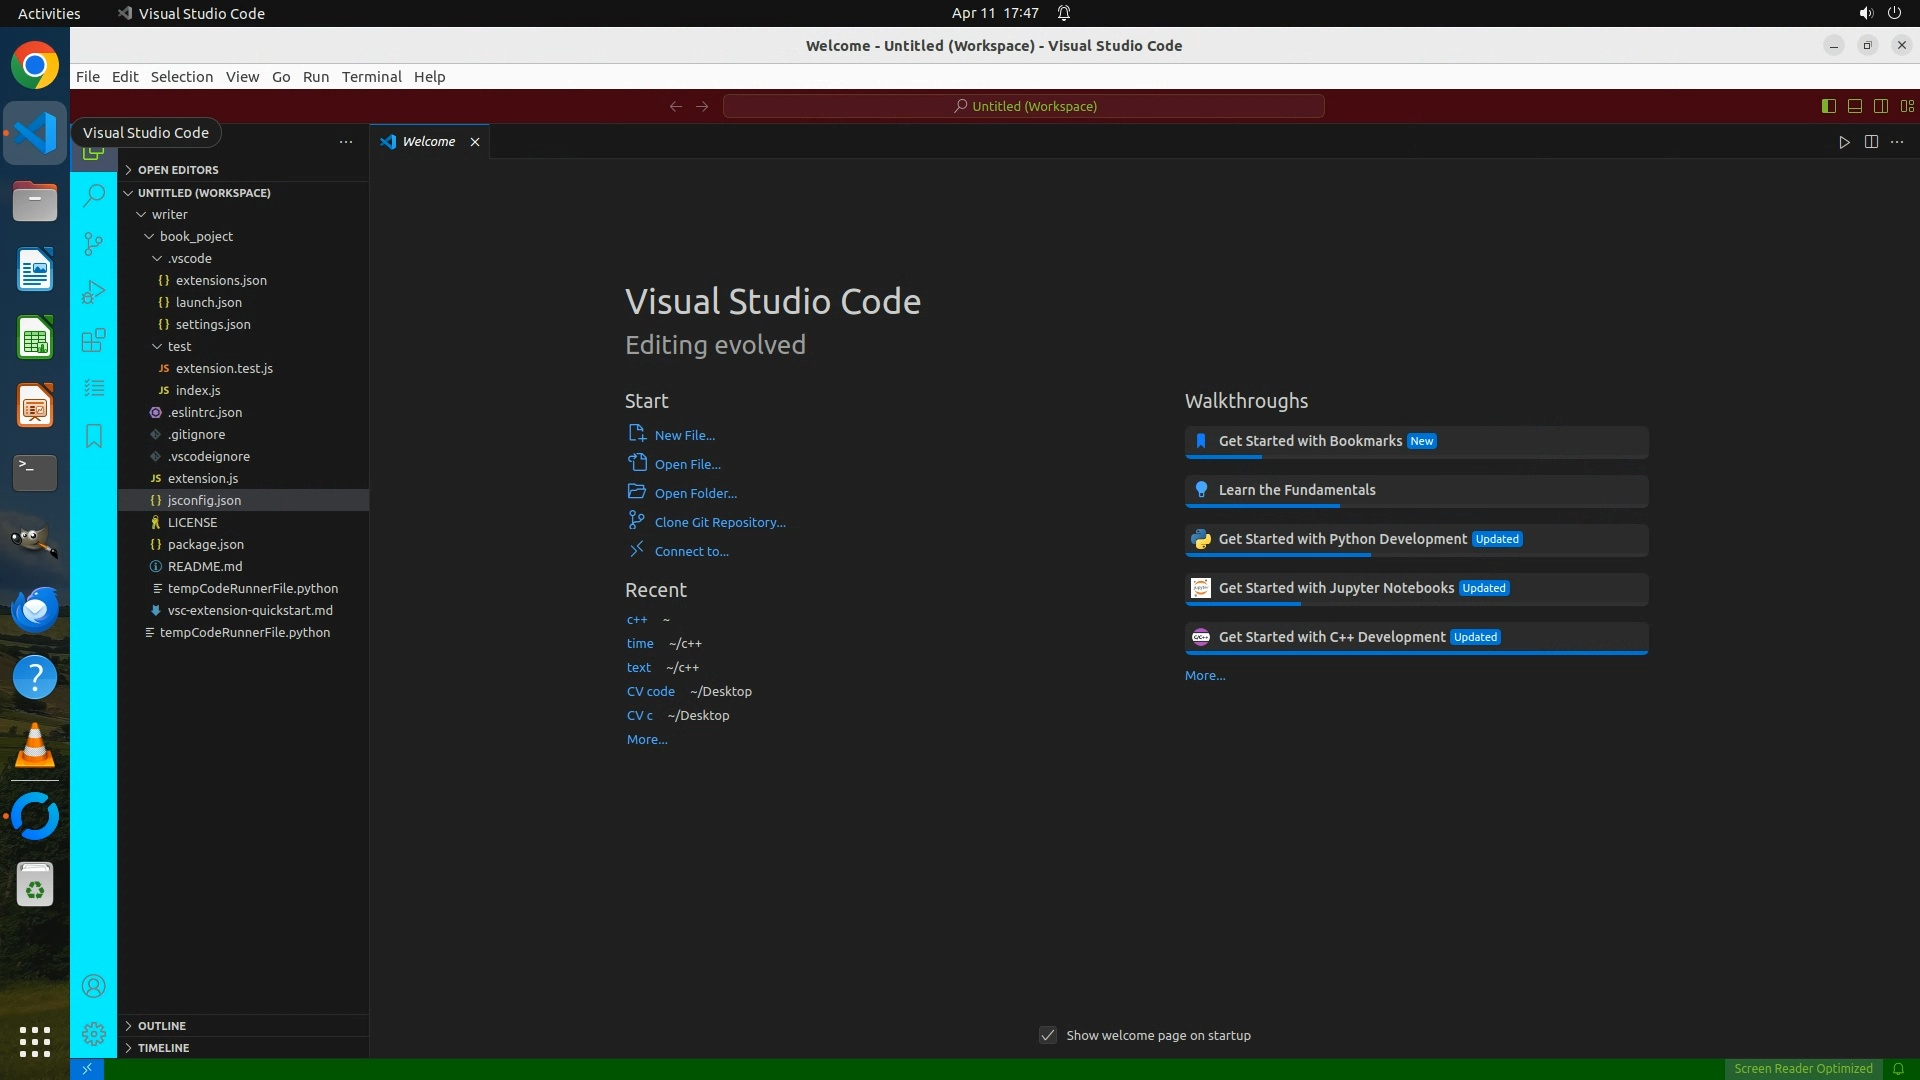Click the Accounts icon in activity bar
The height and width of the screenshot is (1080, 1920).
point(93,987)
